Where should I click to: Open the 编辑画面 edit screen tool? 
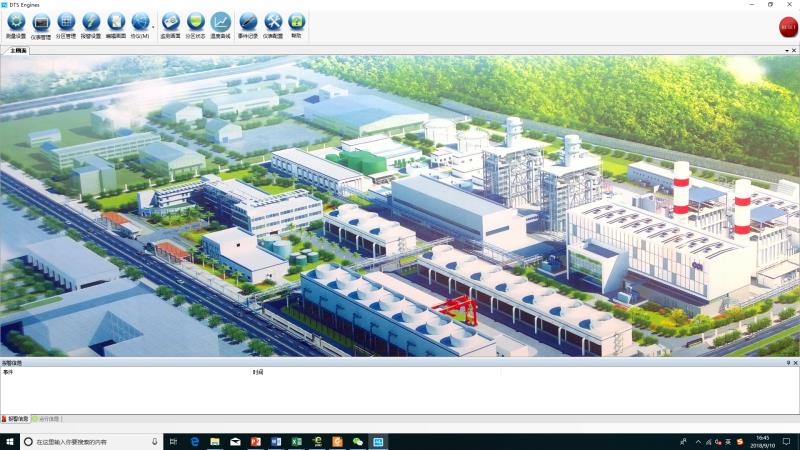coord(116,22)
